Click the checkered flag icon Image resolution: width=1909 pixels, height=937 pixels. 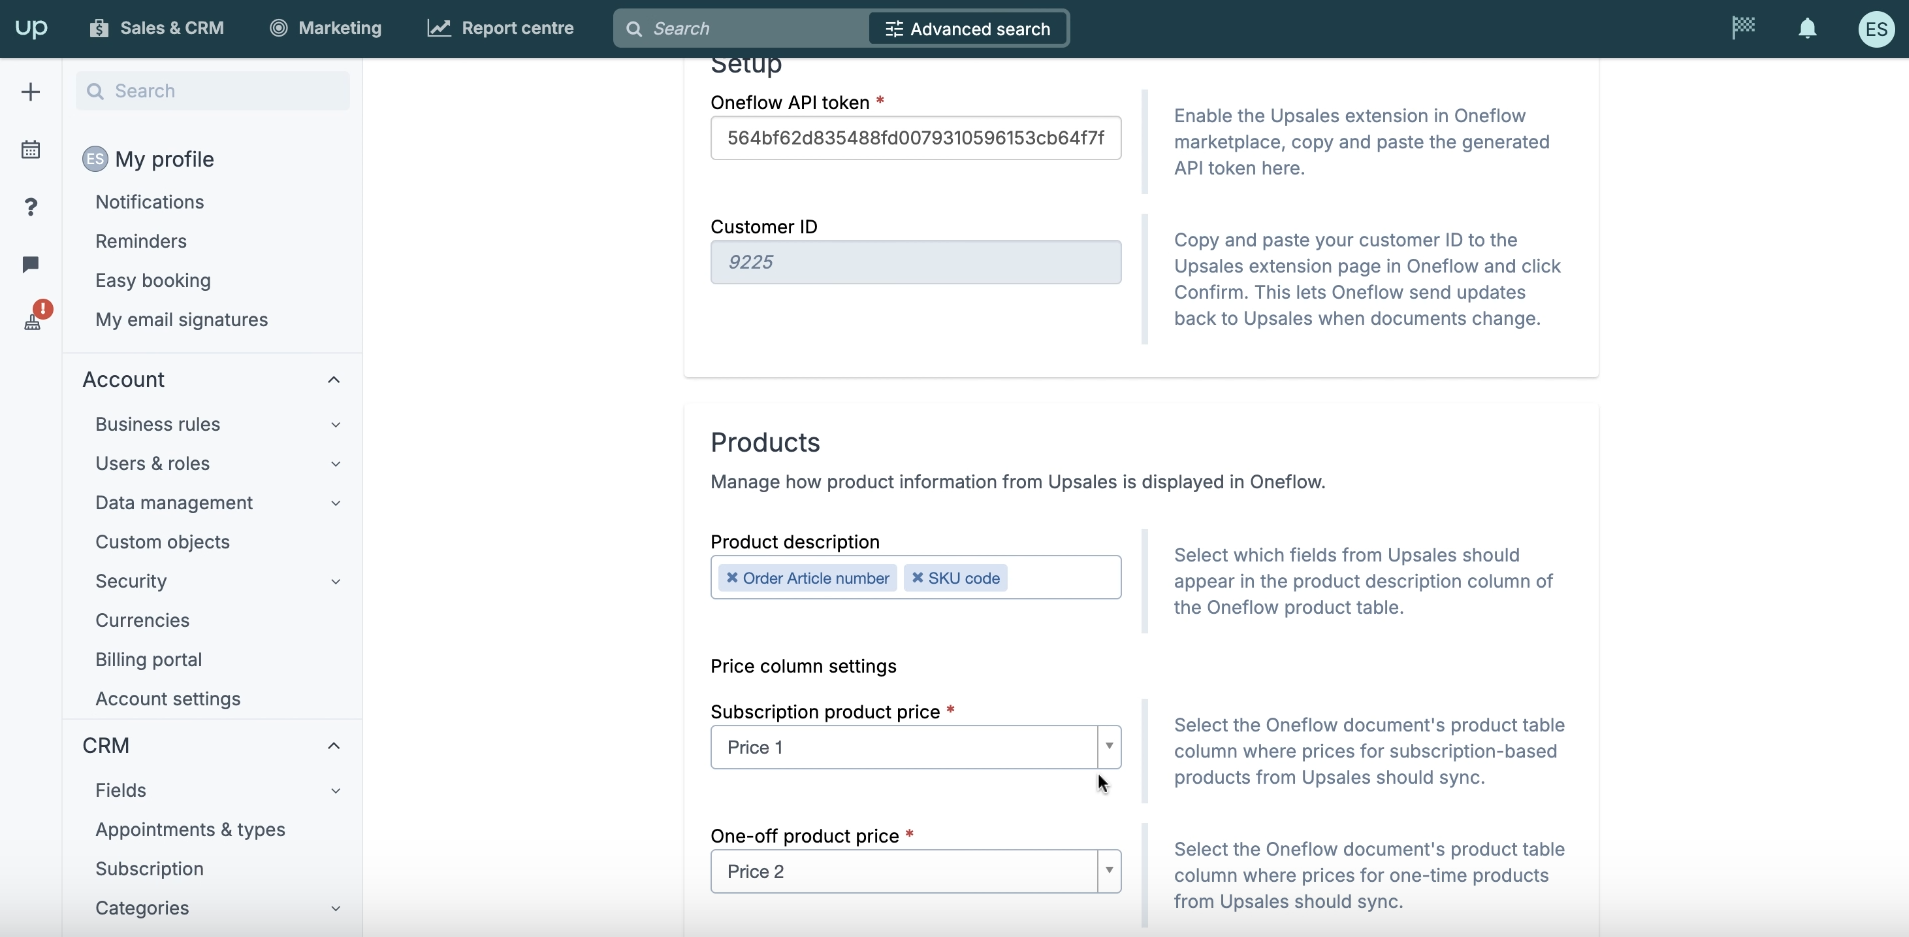point(1743,28)
